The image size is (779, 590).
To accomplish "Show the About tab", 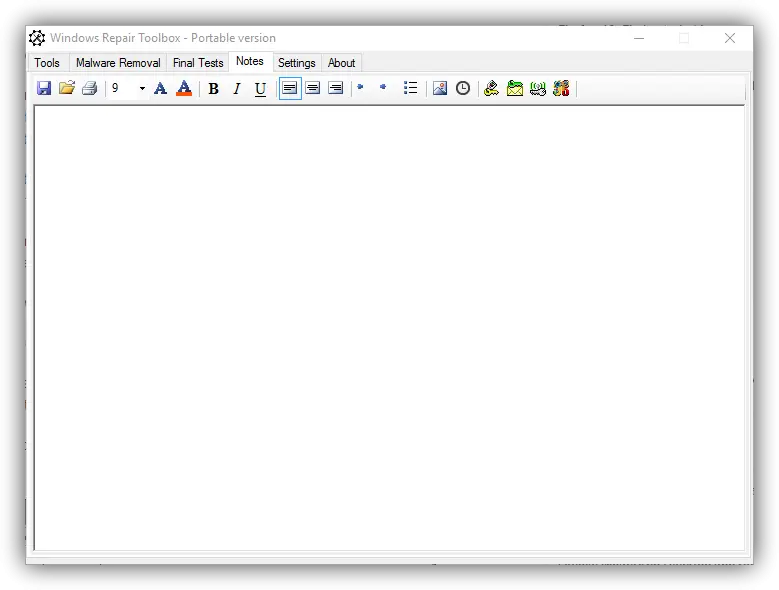I will 341,63.
